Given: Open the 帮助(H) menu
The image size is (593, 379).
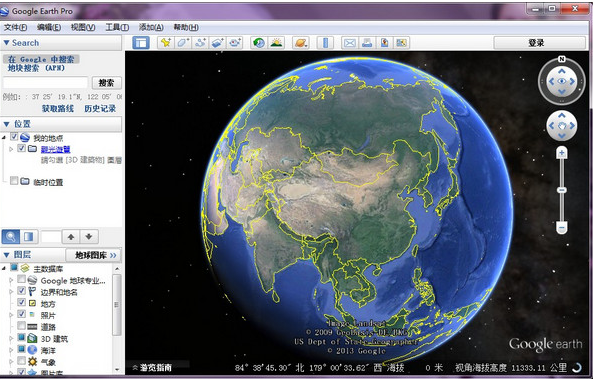Looking at the screenshot, I should point(186,27).
